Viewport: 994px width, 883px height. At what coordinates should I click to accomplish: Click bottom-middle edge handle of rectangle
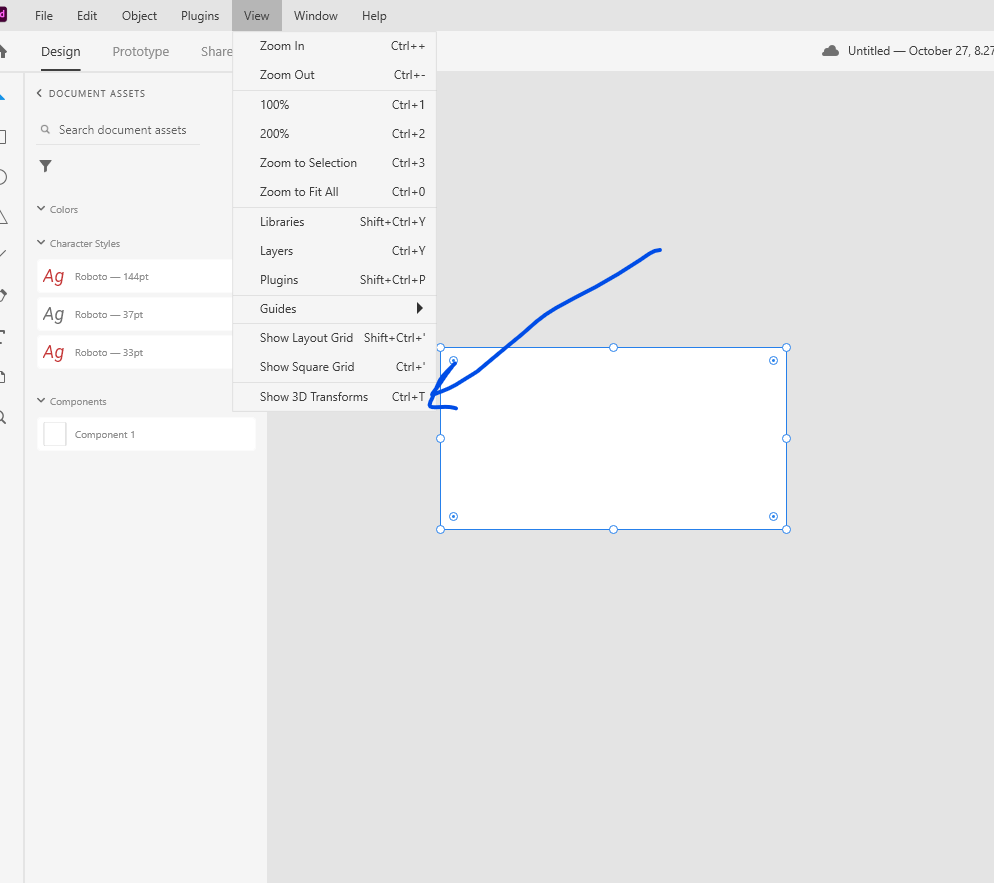click(x=613, y=529)
